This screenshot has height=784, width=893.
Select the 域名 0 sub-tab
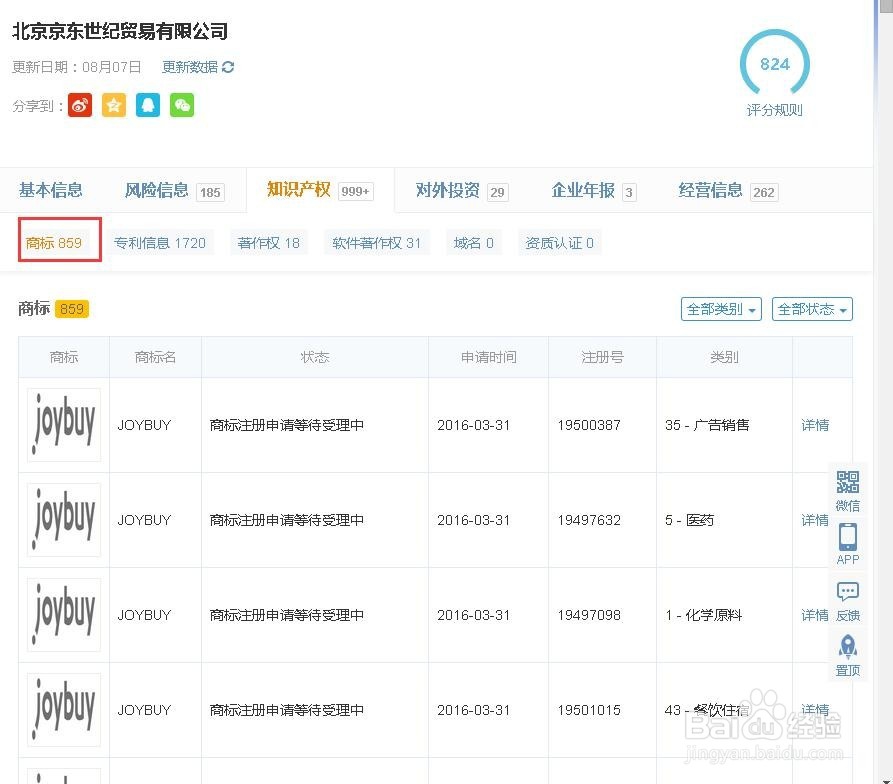pyautogui.click(x=473, y=243)
